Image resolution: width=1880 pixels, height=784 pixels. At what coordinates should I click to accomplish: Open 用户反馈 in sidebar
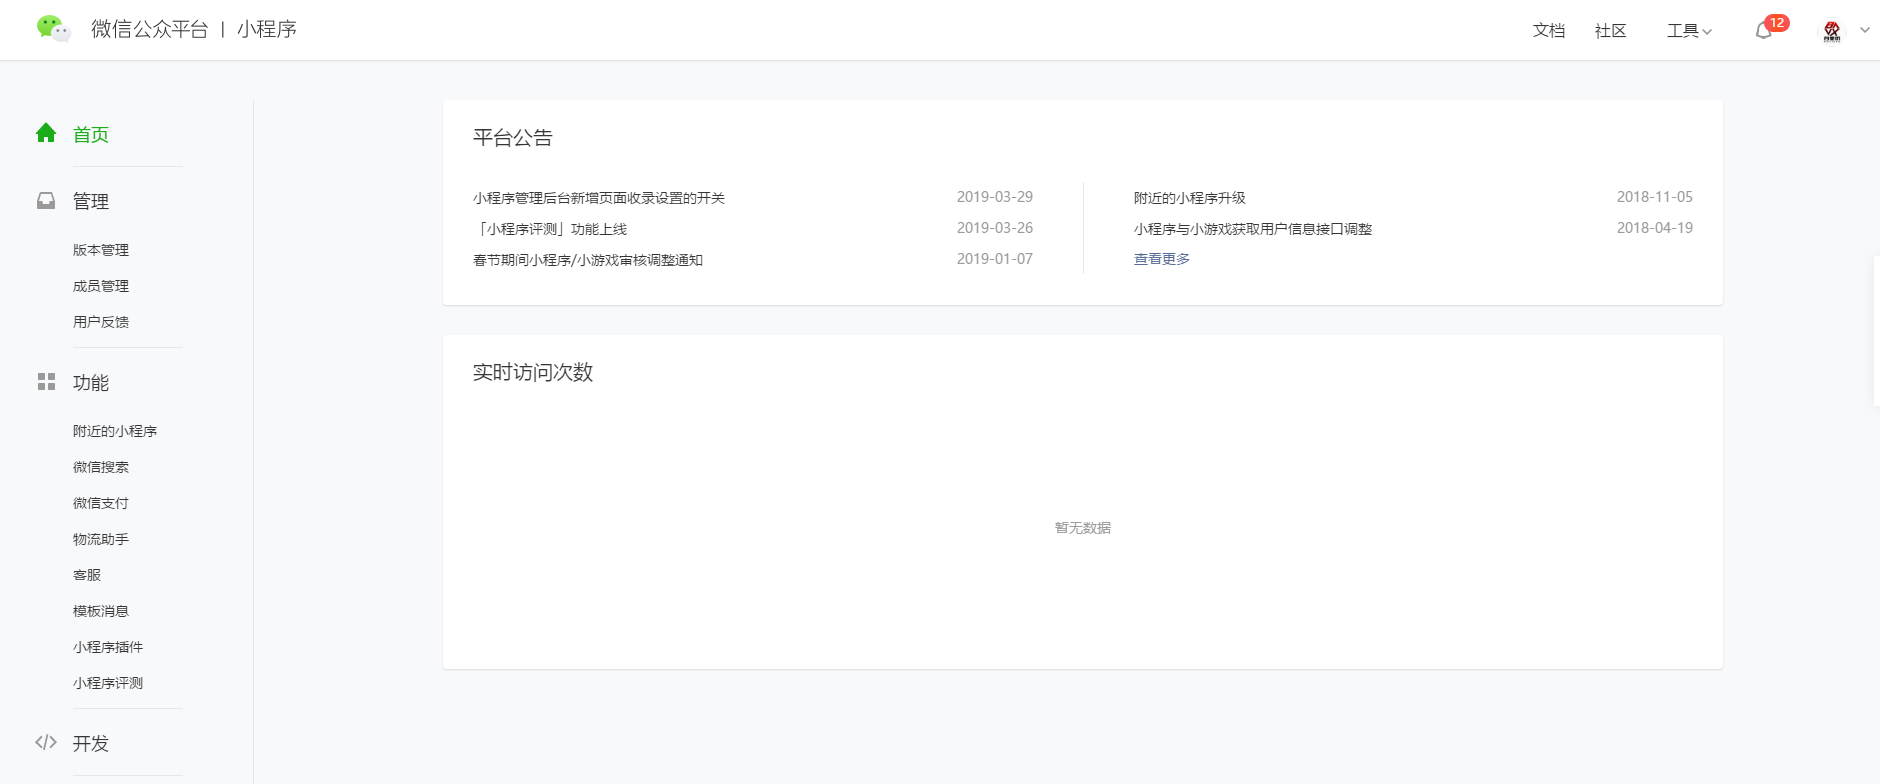coord(101,322)
